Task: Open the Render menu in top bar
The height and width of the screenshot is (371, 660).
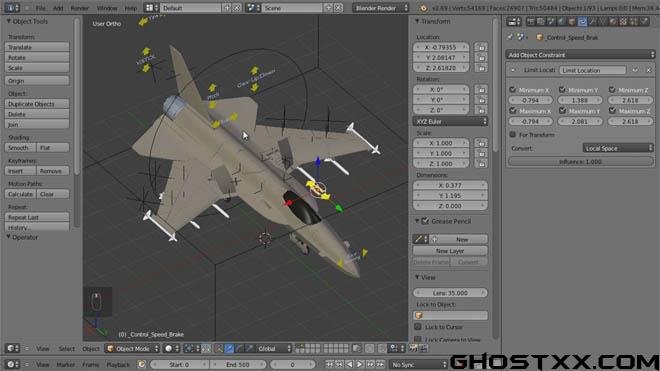Action: pos(80,8)
